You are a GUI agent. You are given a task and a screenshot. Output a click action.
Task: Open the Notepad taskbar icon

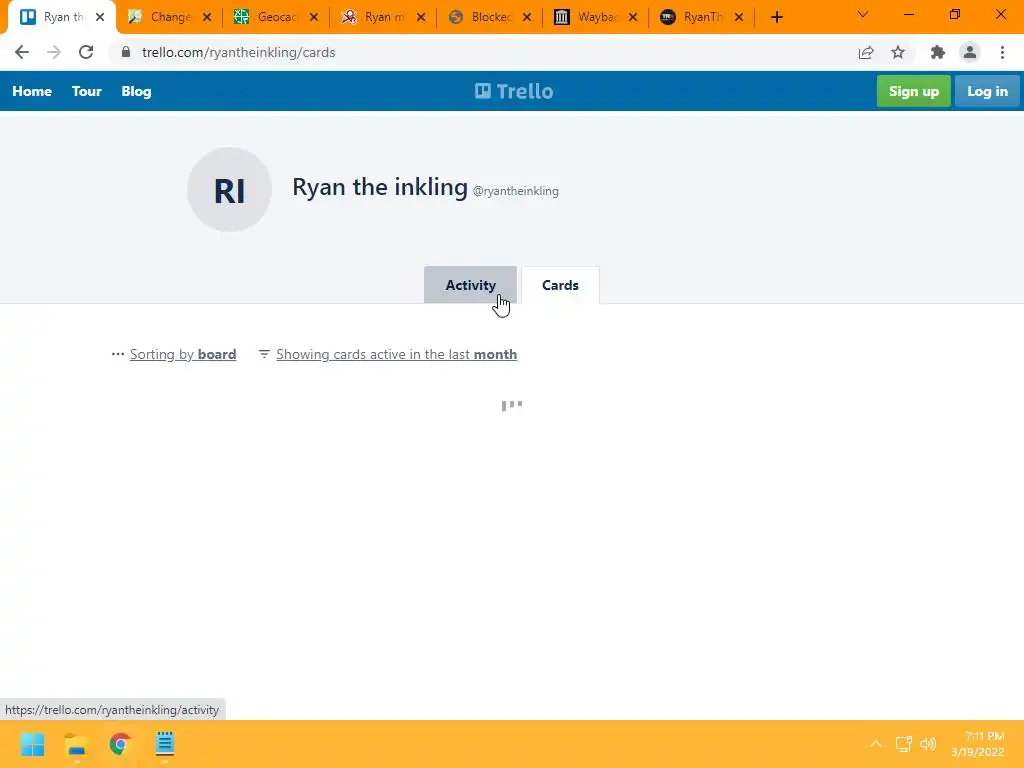point(165,744)
